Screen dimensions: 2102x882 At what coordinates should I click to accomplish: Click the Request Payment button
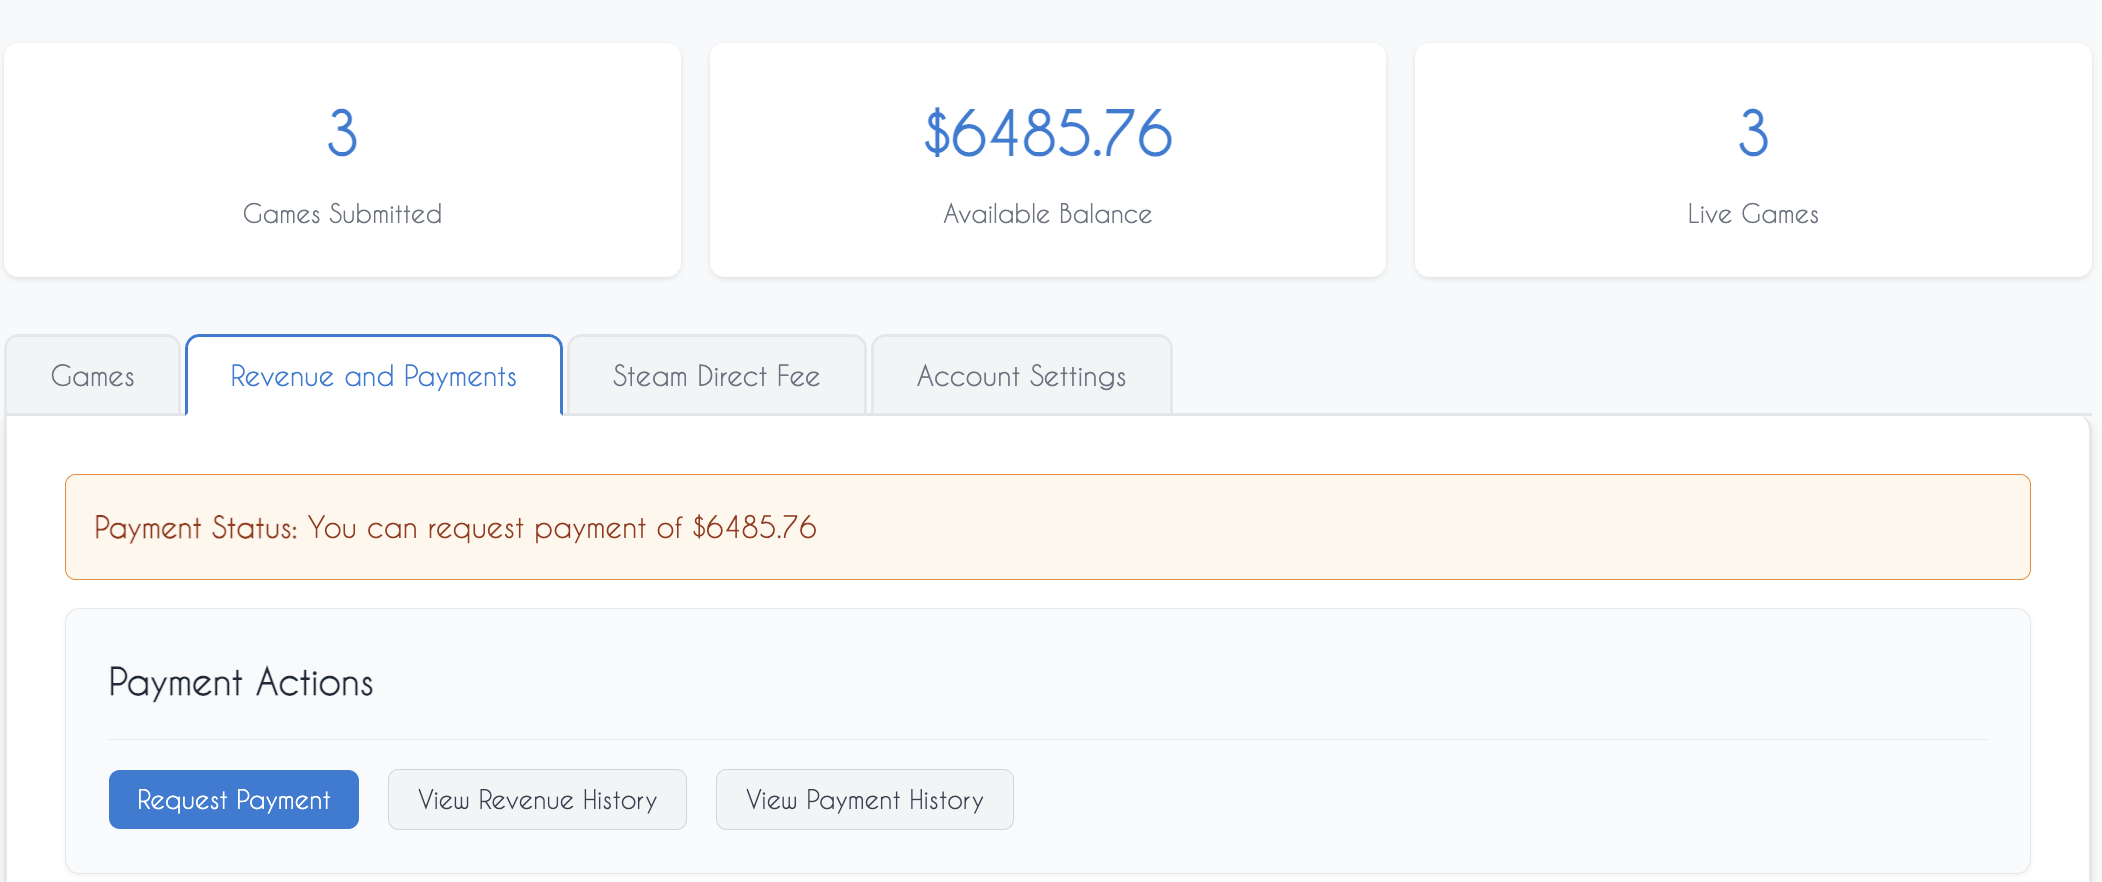click(x=233, y=799)
